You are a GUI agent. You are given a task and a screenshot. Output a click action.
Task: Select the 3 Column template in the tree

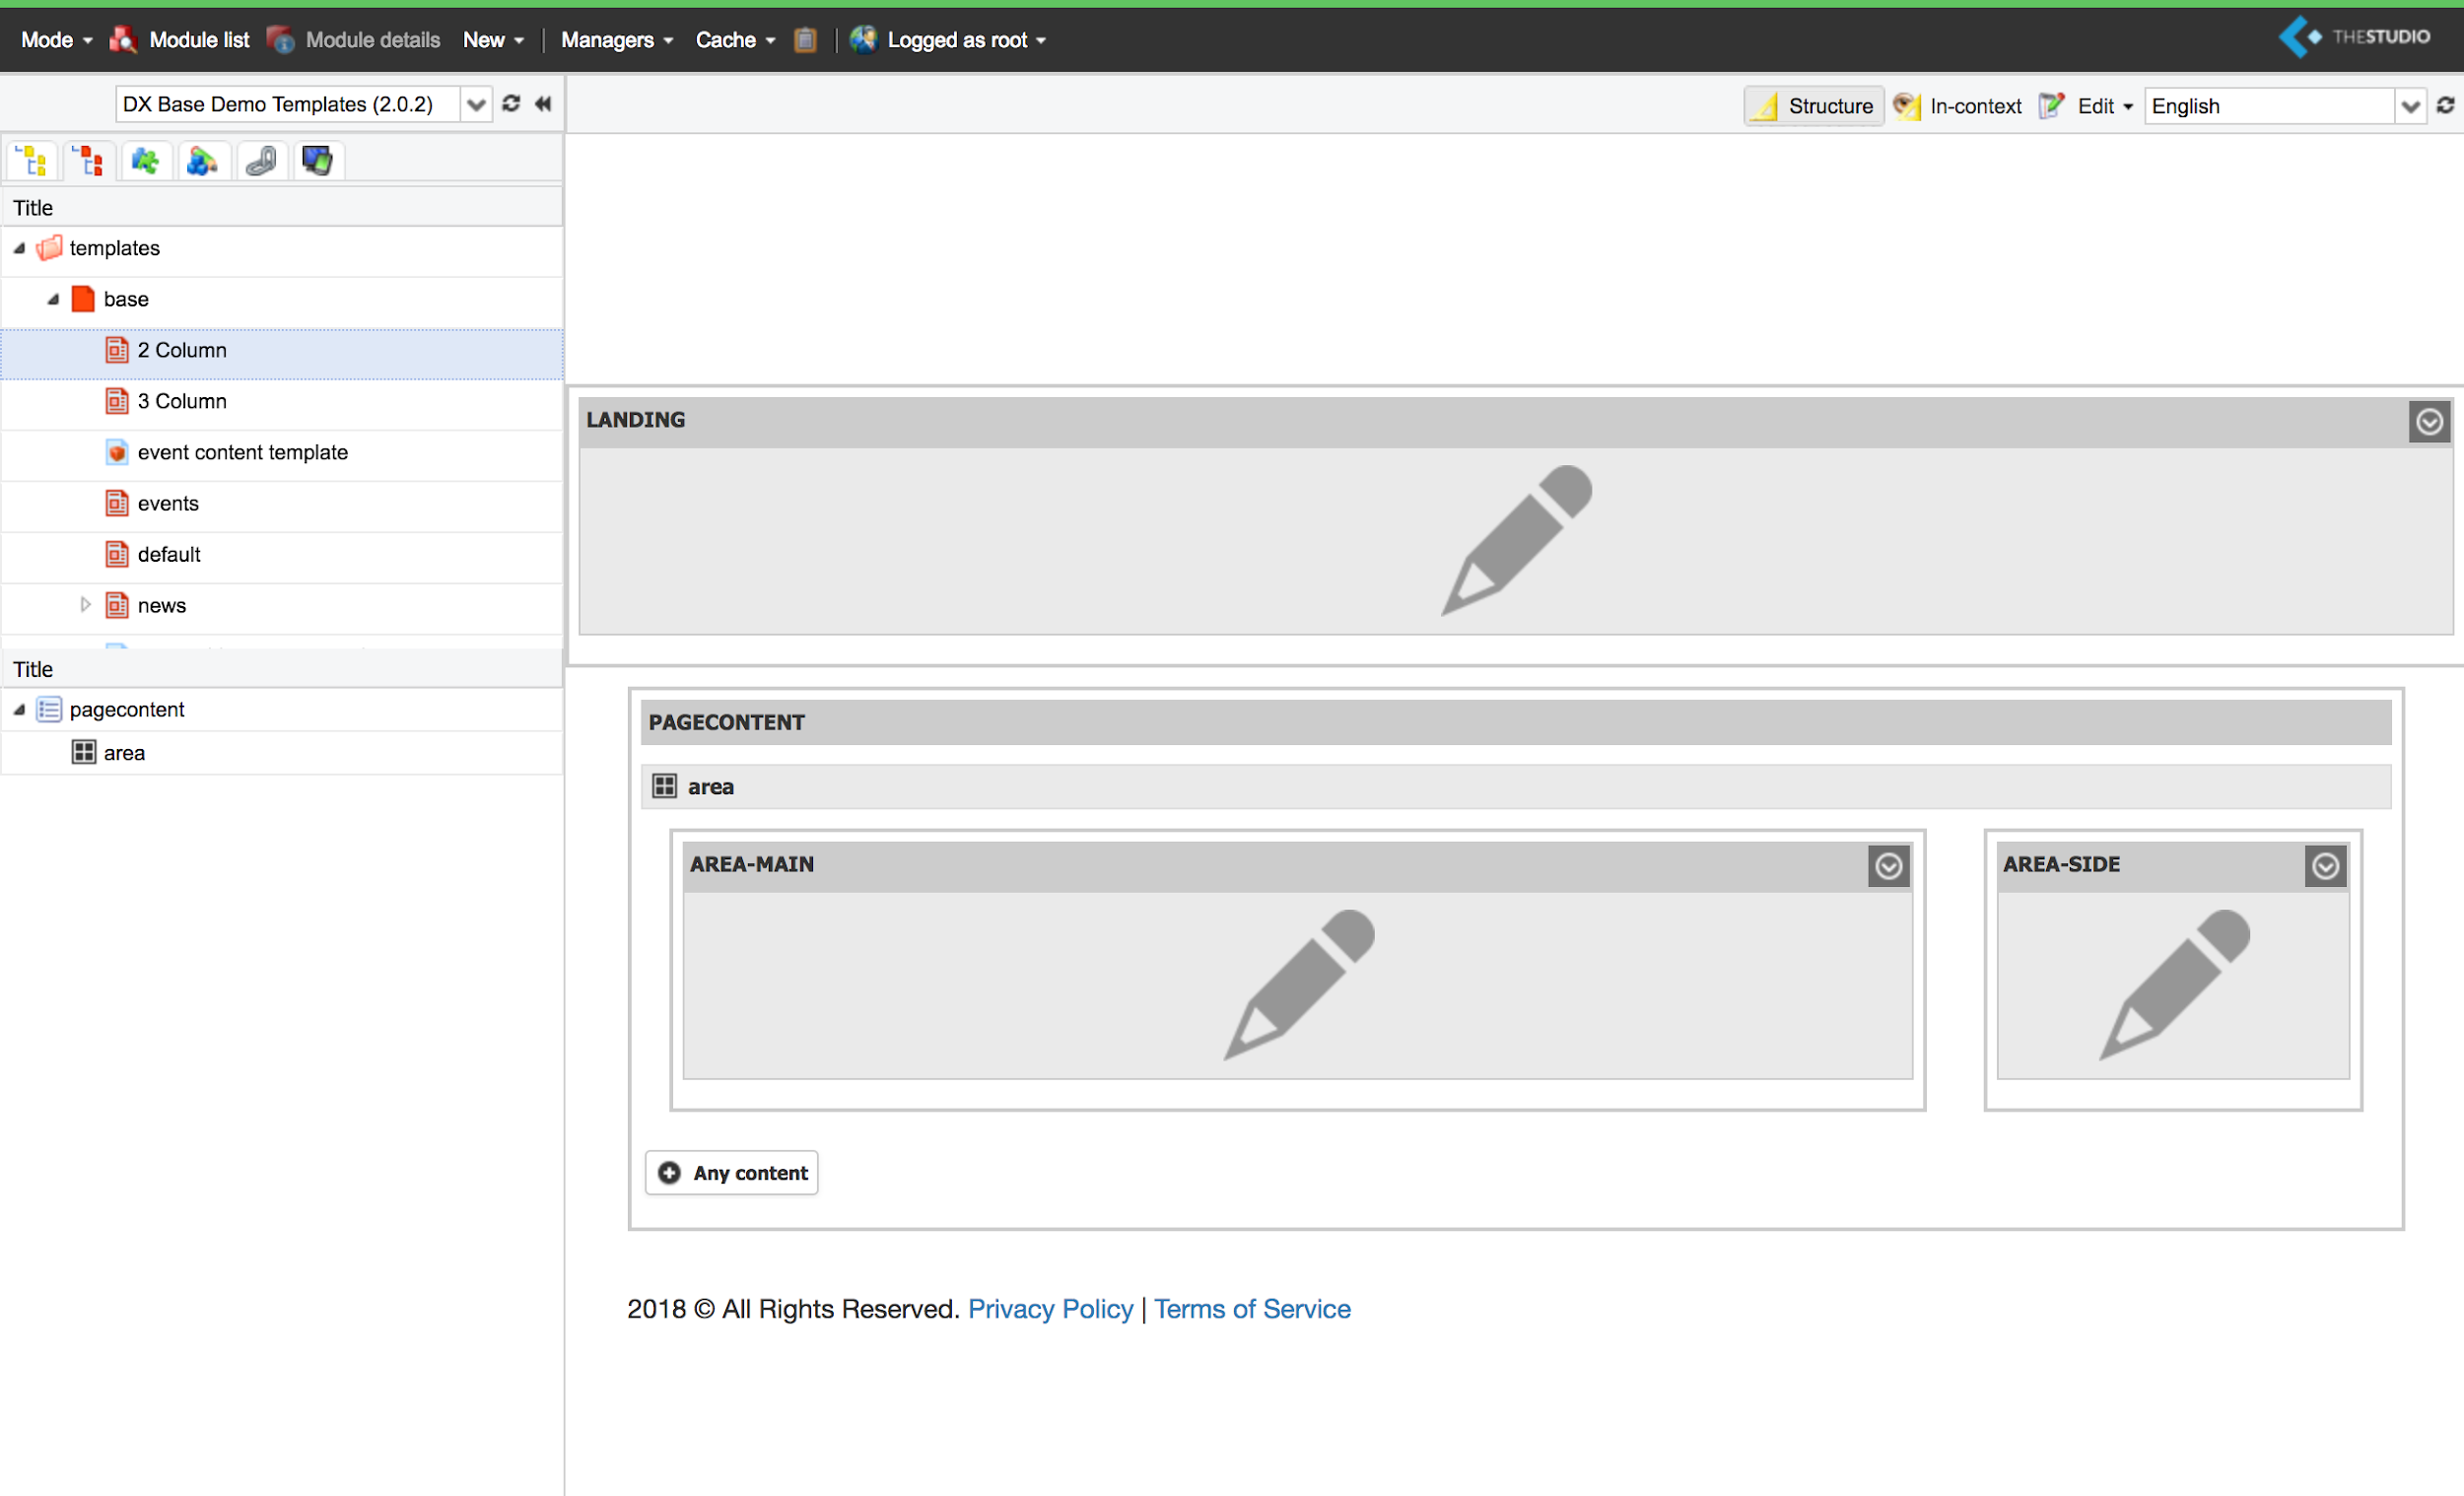pos(182,400)
